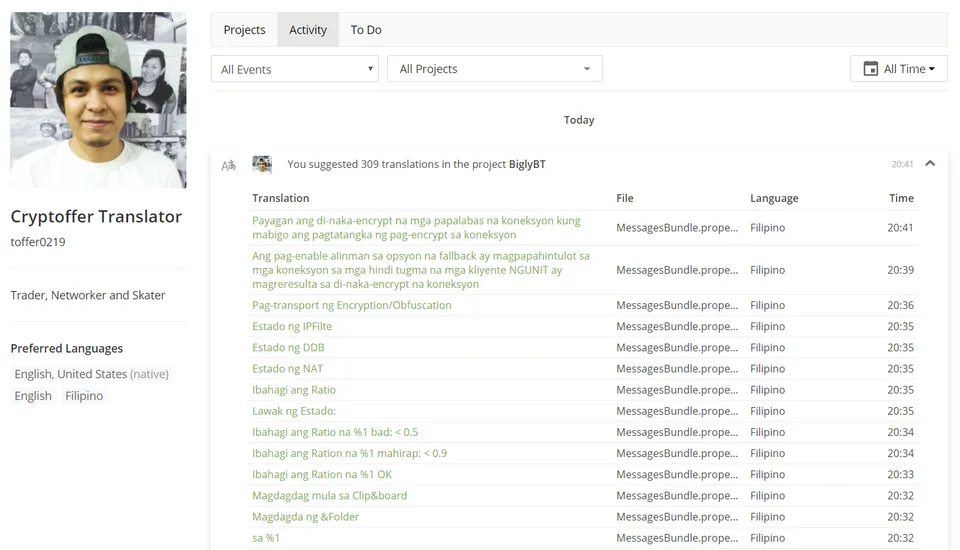Screen dimensions: 960x550
Task: Click the Language column header
Action: tap(774, 198)
